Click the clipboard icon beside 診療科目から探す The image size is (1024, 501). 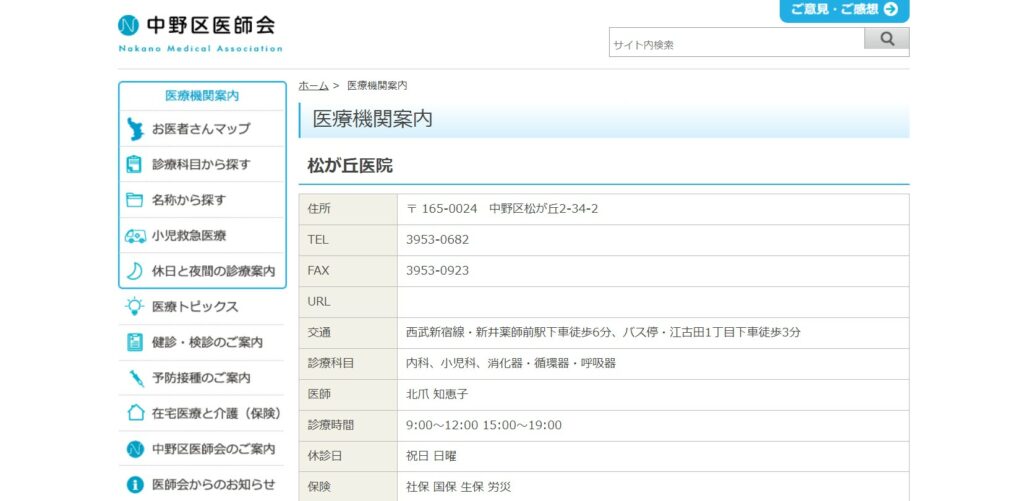click(x=134, y=164)
